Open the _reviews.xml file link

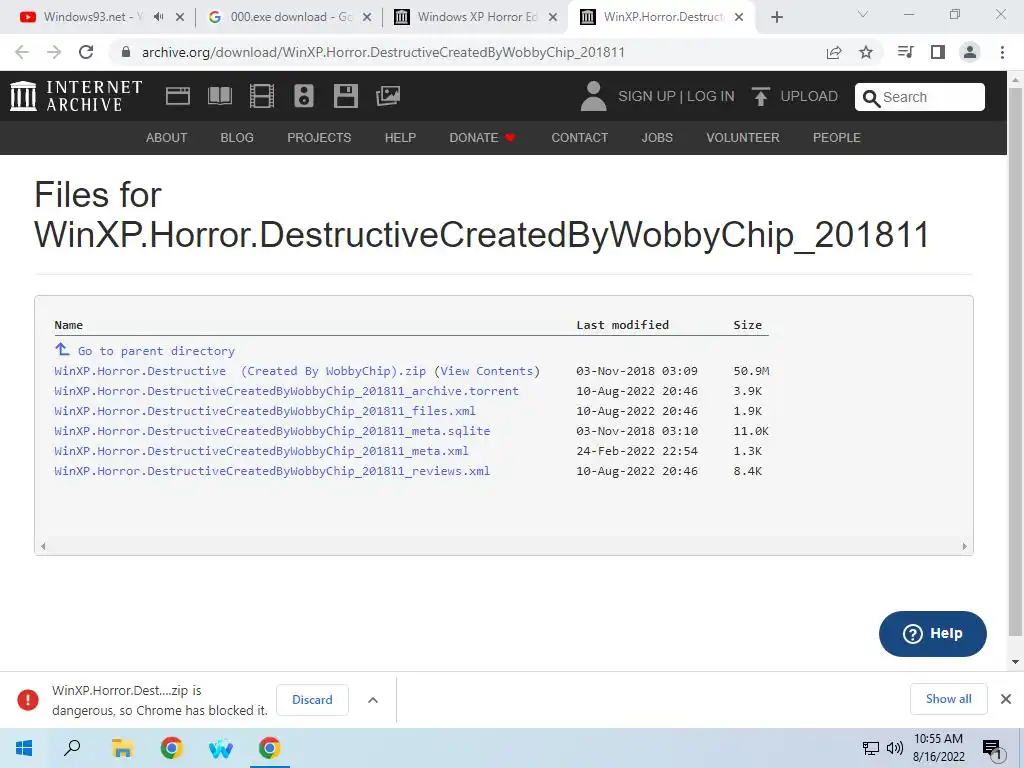(x=272, y=471)
